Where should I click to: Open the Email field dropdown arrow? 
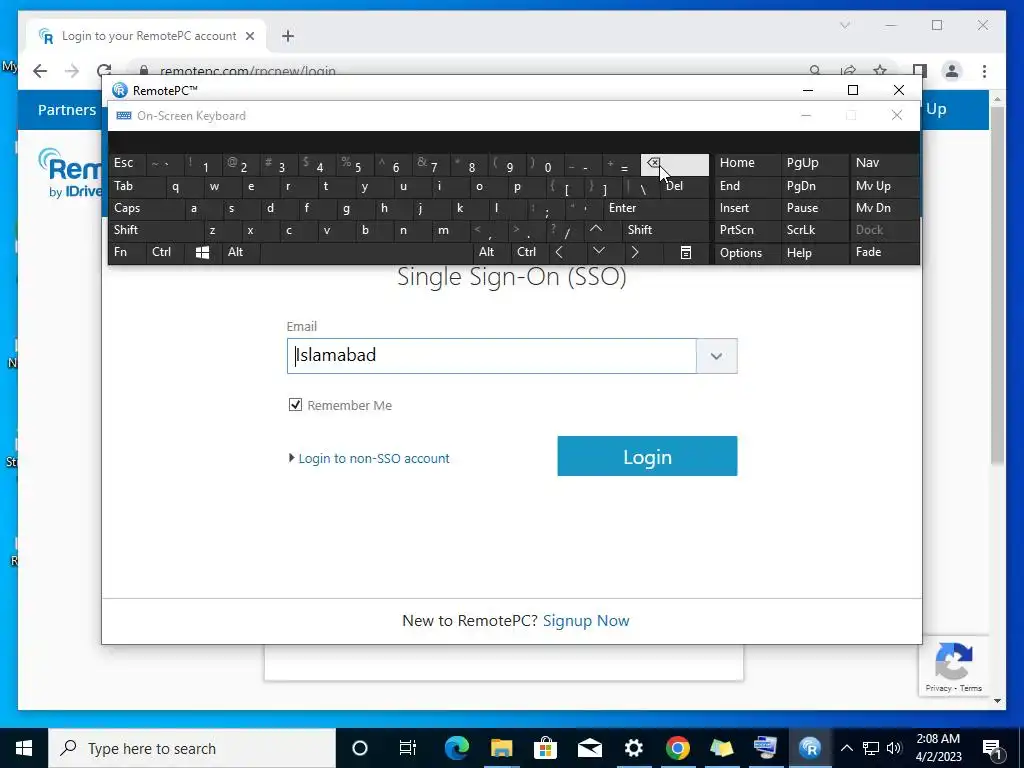pos(716,356)
